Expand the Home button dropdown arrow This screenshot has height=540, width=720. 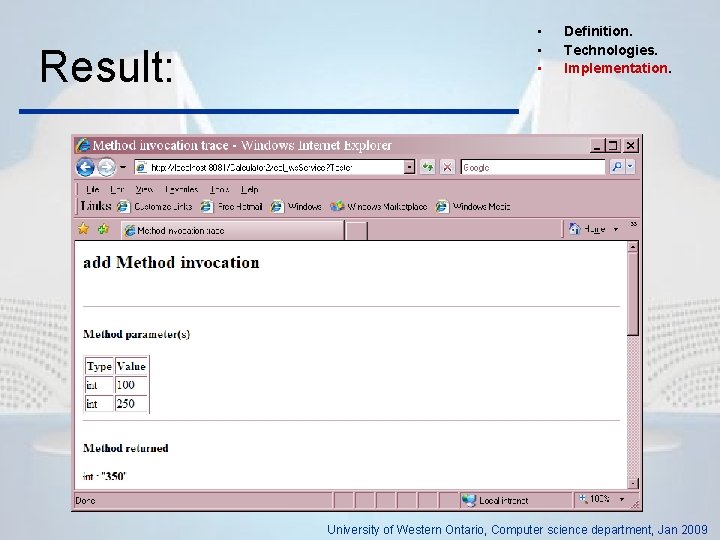pos(616,229)
